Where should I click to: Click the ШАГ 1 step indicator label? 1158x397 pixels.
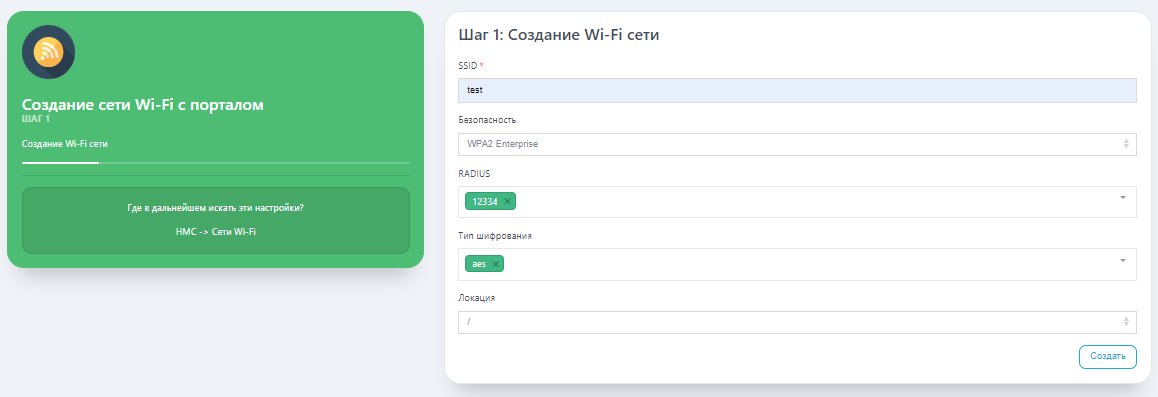click(36, 119)
